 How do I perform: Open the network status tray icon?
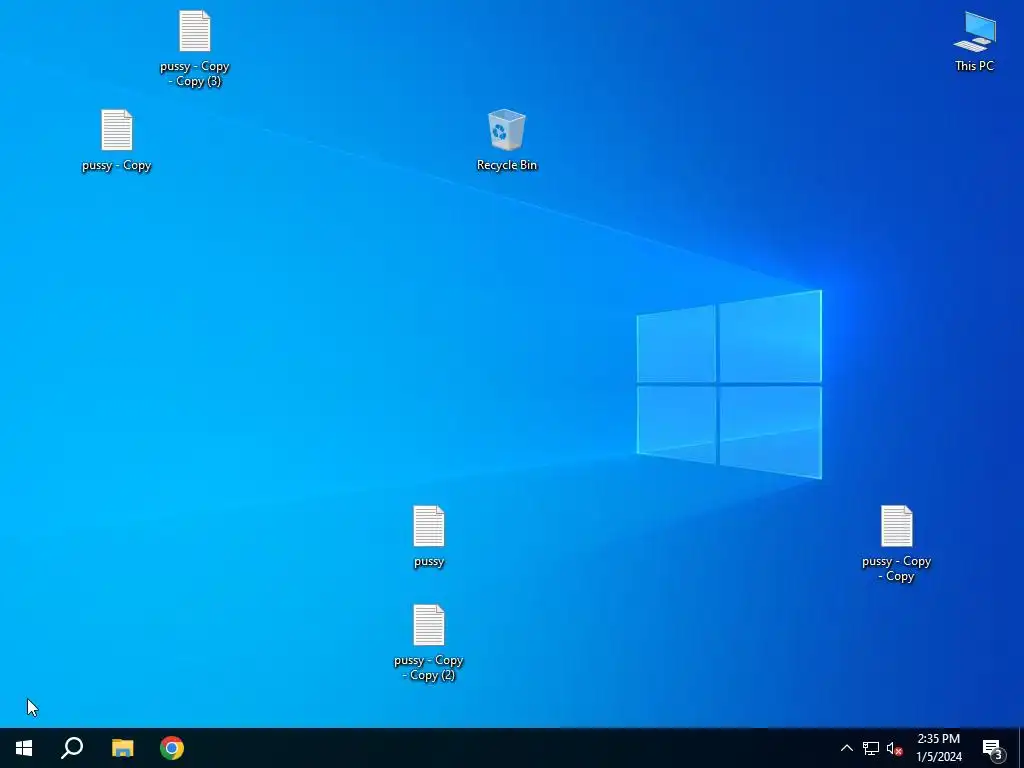click(871, 748)
